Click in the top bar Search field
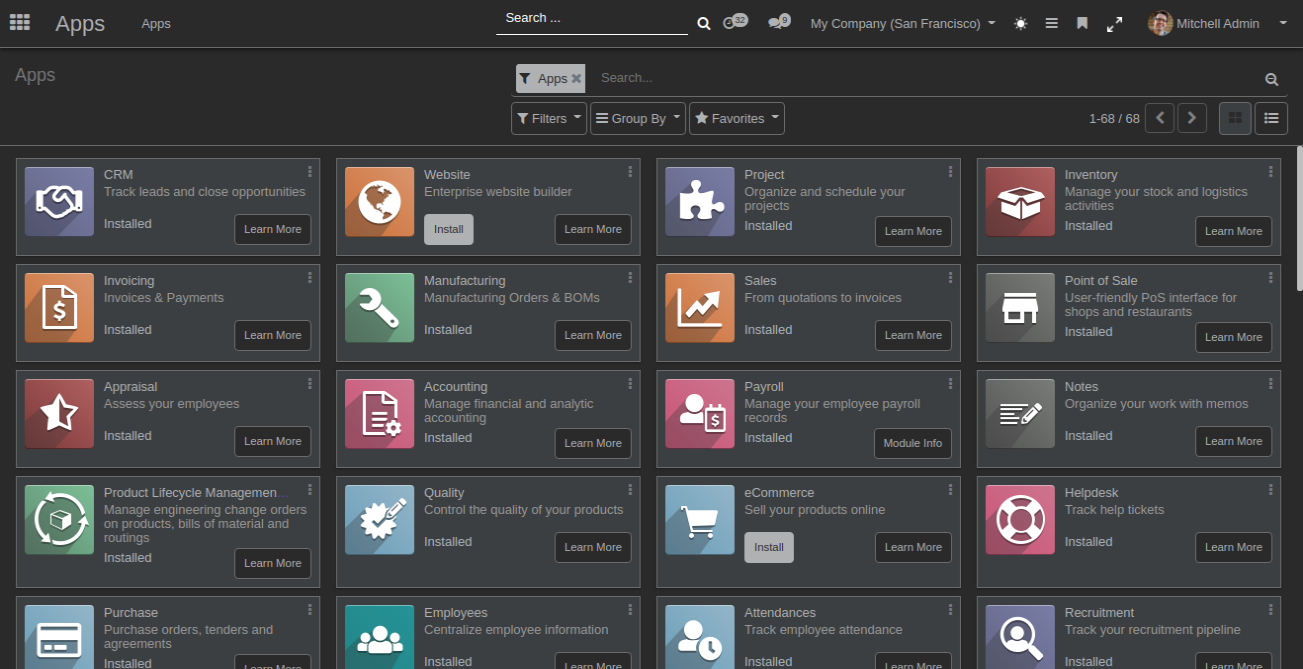 tap(592, 18)
